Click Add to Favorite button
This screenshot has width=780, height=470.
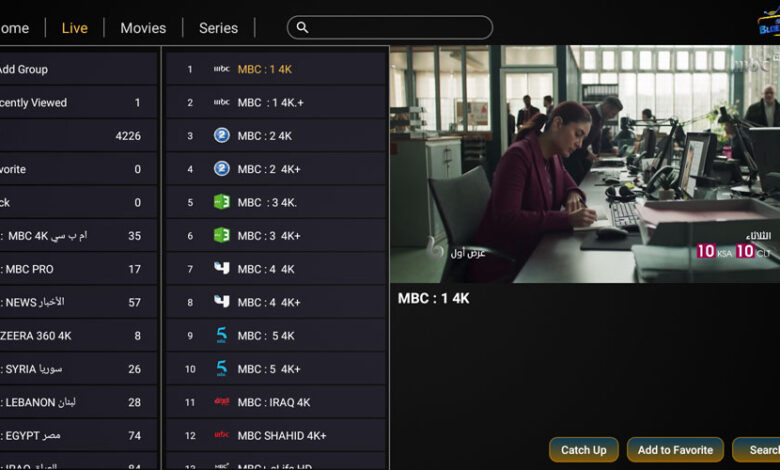coord(675,450)
